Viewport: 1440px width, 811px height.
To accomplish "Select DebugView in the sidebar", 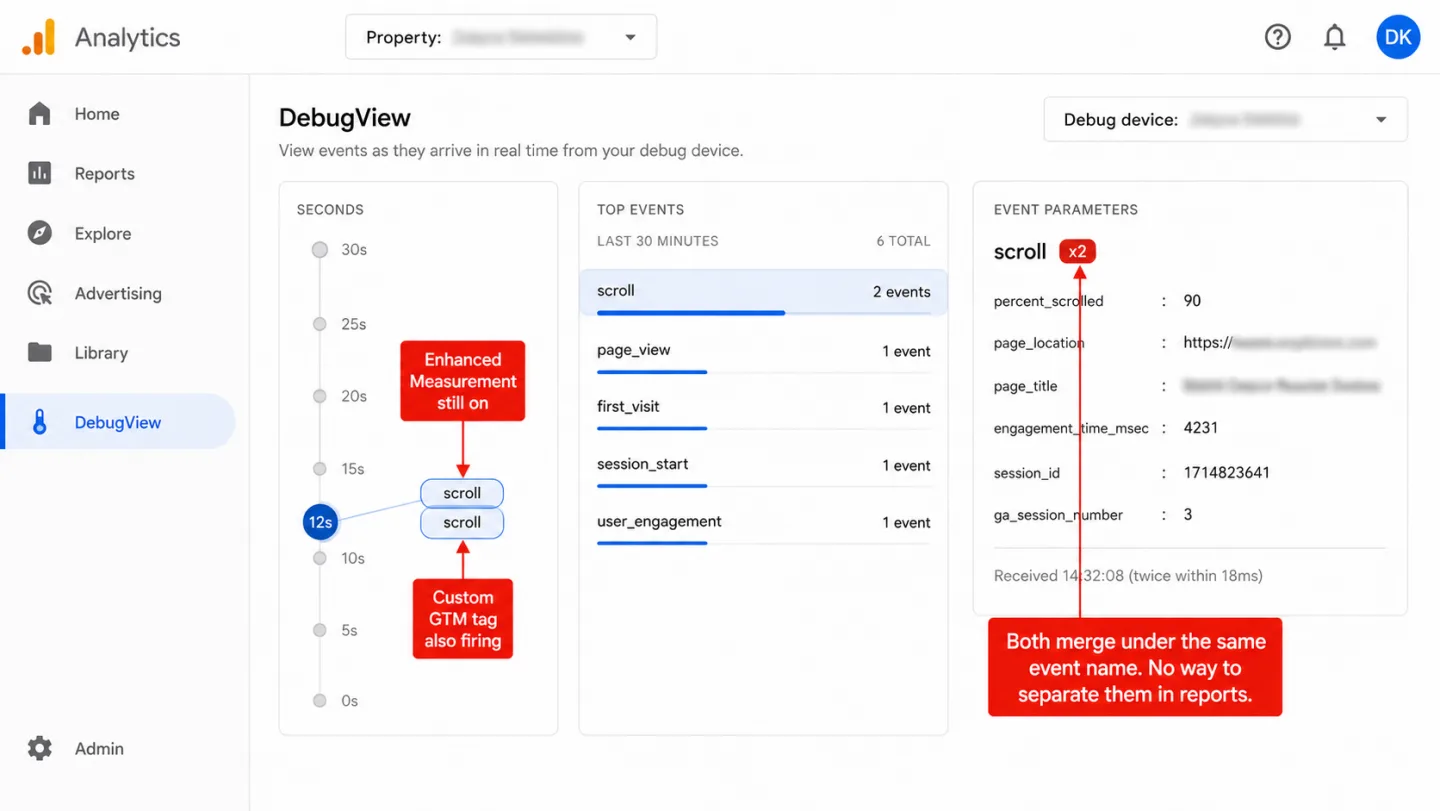I will click(118, 422).
